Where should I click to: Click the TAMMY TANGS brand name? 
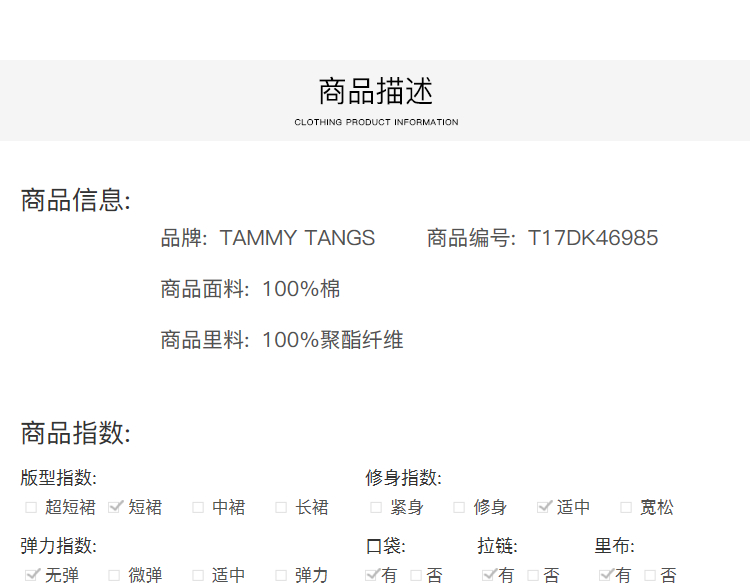(x=297, y=238)
